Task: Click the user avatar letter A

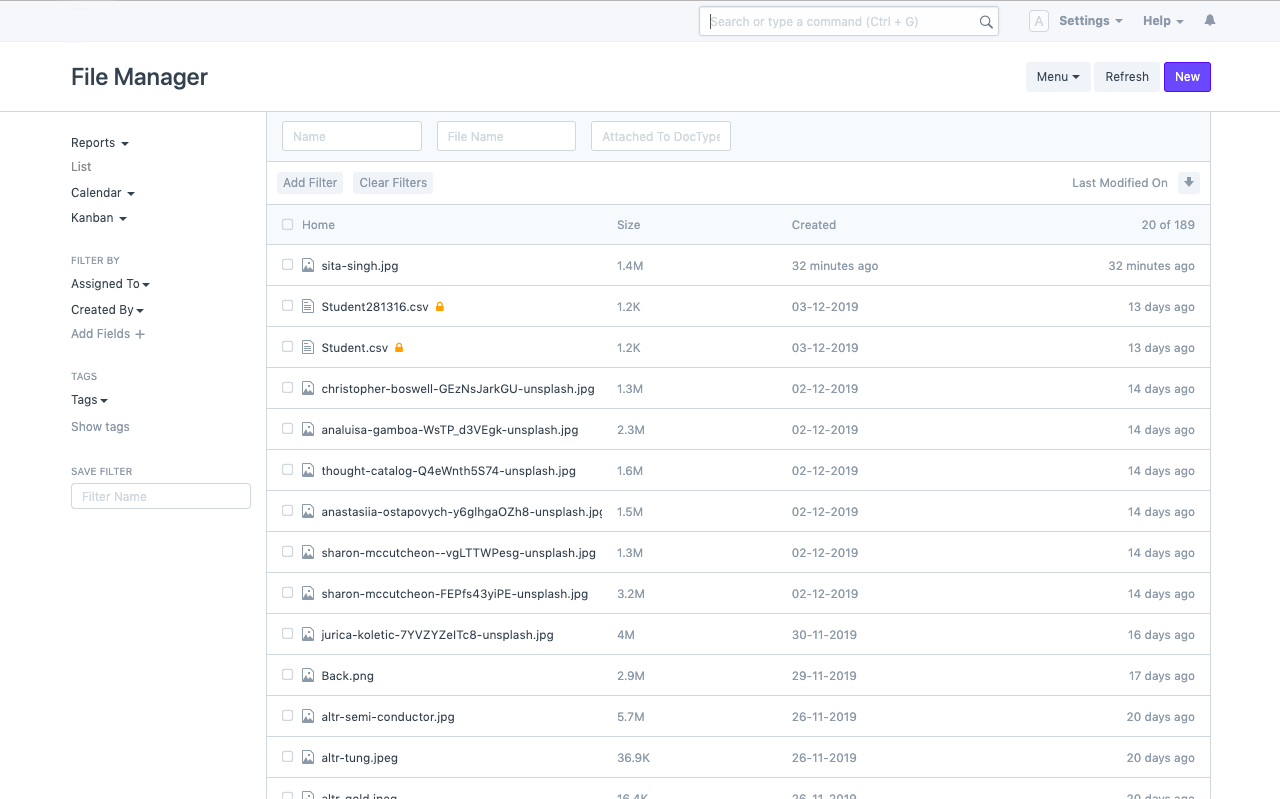Action: pos(1038,21)
